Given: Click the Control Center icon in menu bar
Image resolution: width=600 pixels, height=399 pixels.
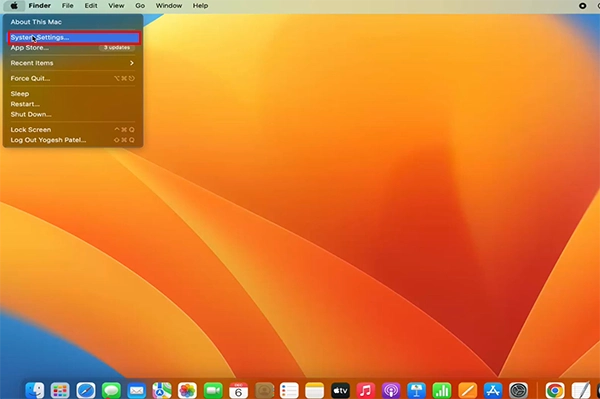Looking at the screenshot, I should (582, 6).
